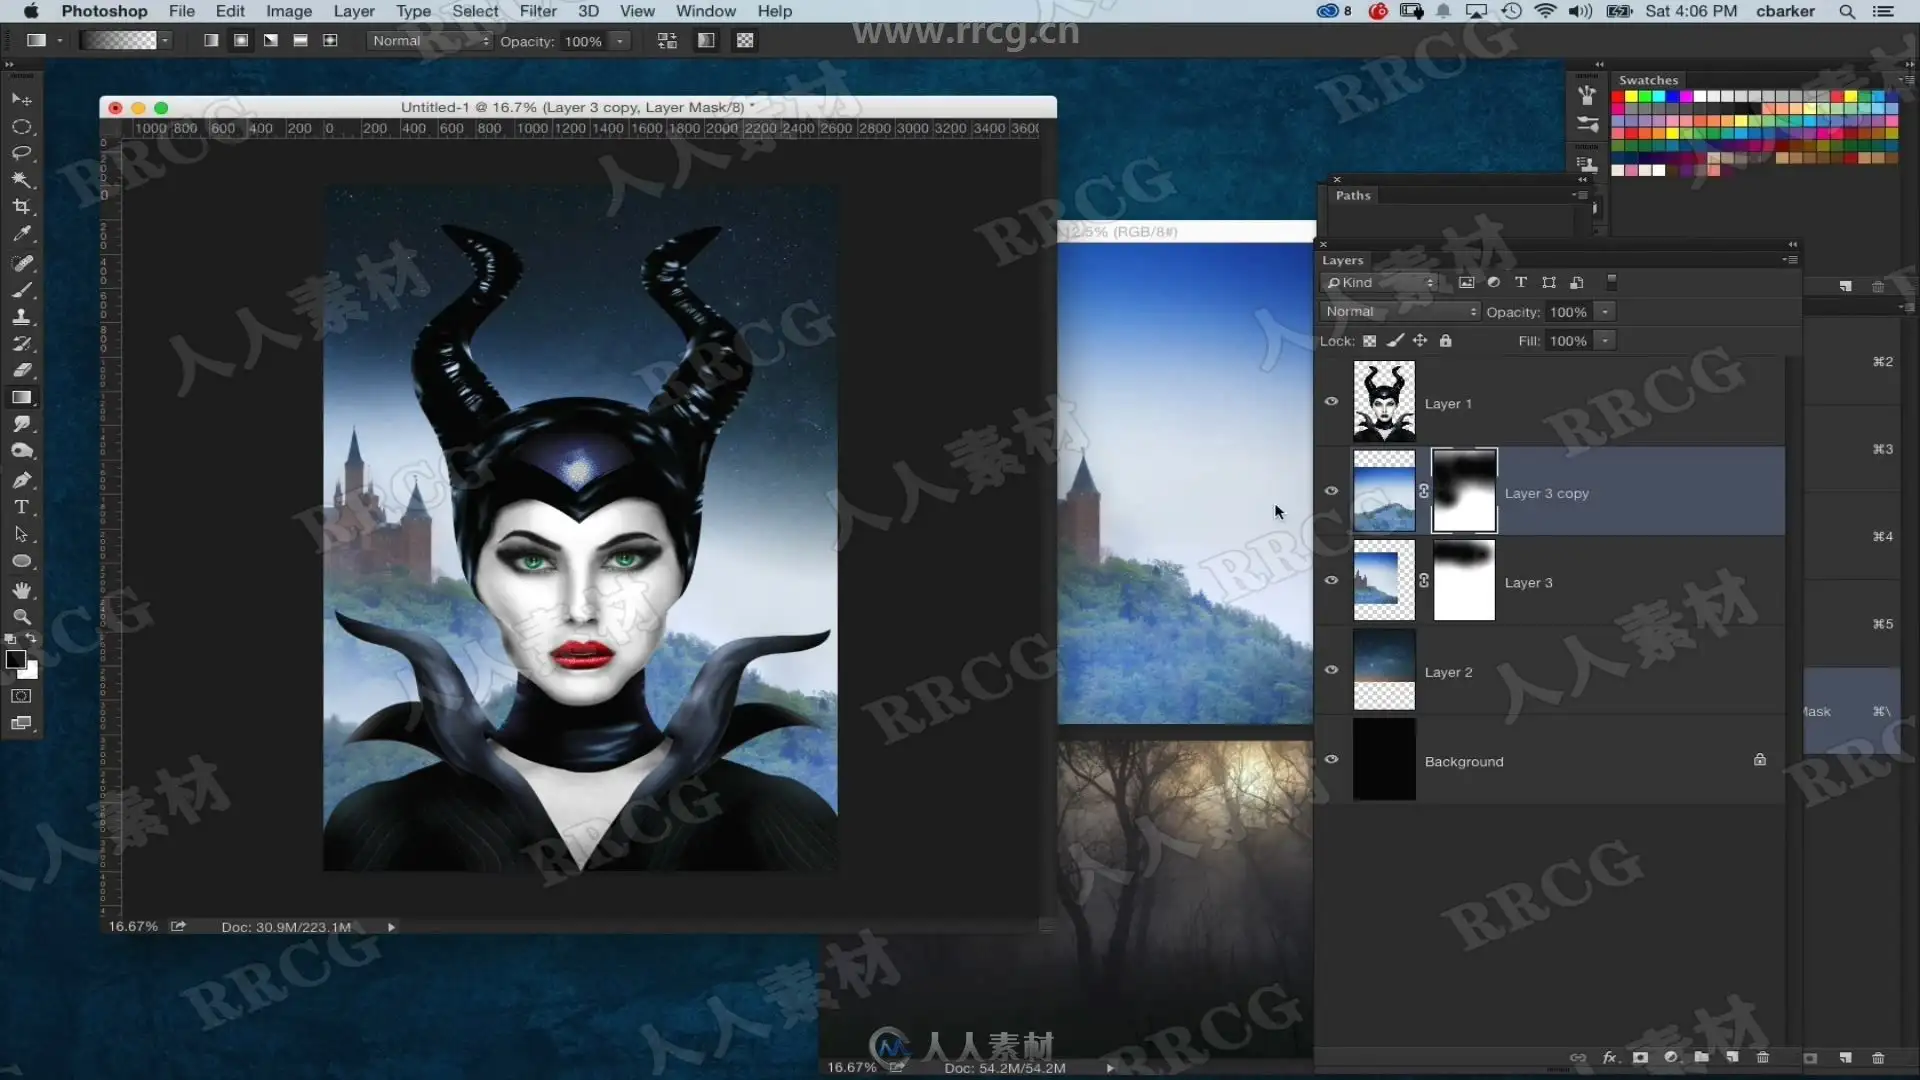Open the Window menu
Image resolution: width=1920 pixels, height=1080 pixels.
click(705, 11)
